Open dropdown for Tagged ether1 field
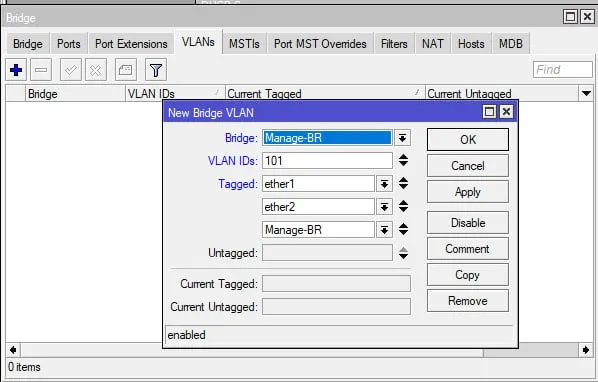Image resolution: width=598 pixels, height=382 pixels. (x=384, y=184)
